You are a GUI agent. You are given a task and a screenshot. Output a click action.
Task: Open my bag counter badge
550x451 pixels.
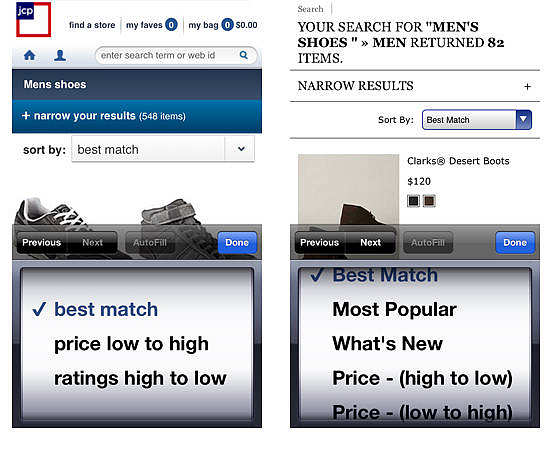click(x=227, y=25)
